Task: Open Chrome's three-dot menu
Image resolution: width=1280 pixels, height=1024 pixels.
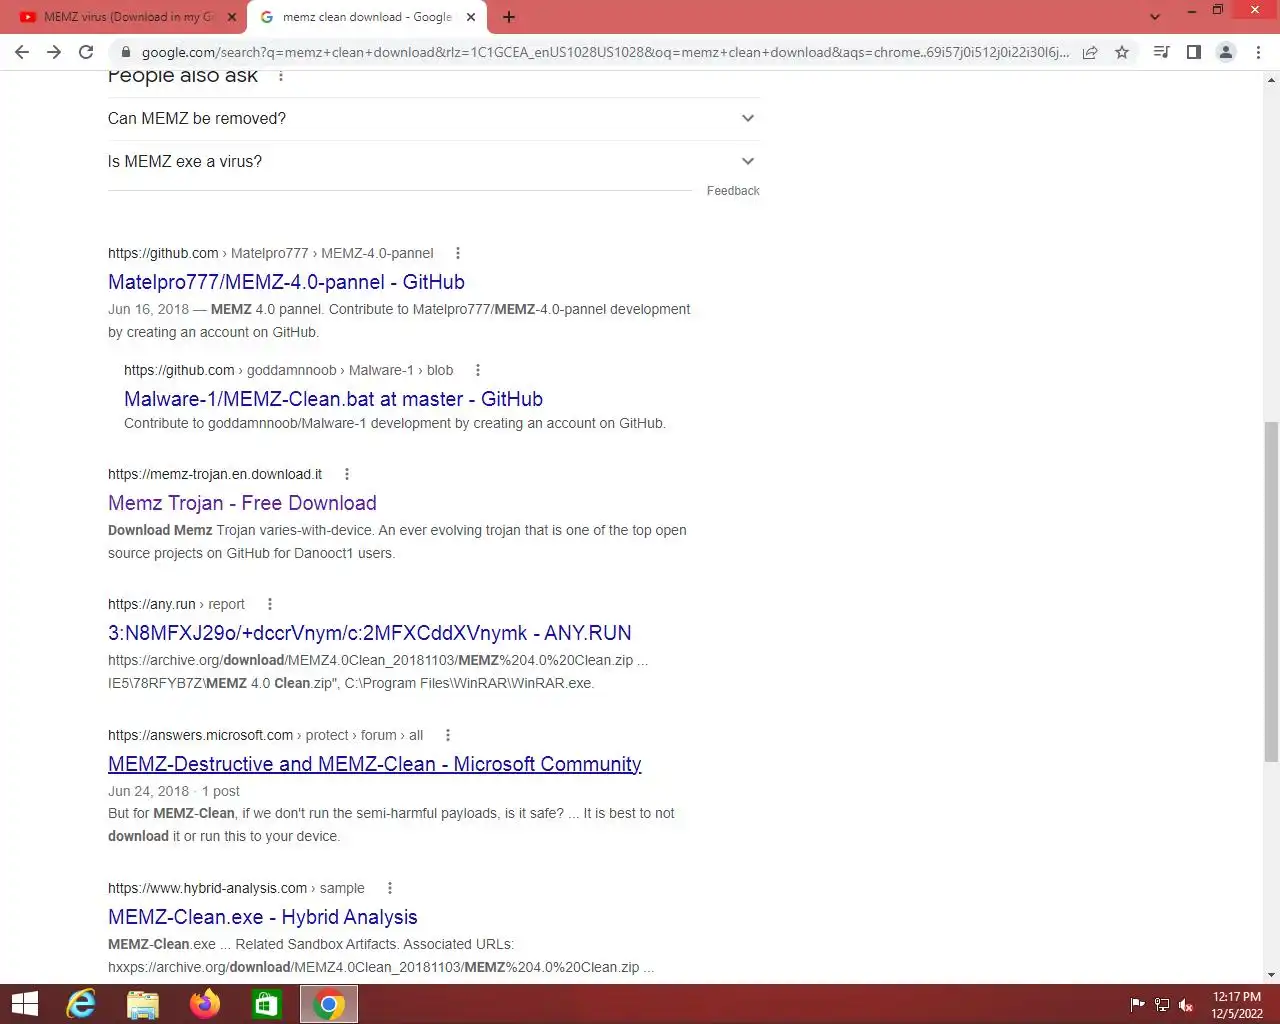Action: point(1258,52)
